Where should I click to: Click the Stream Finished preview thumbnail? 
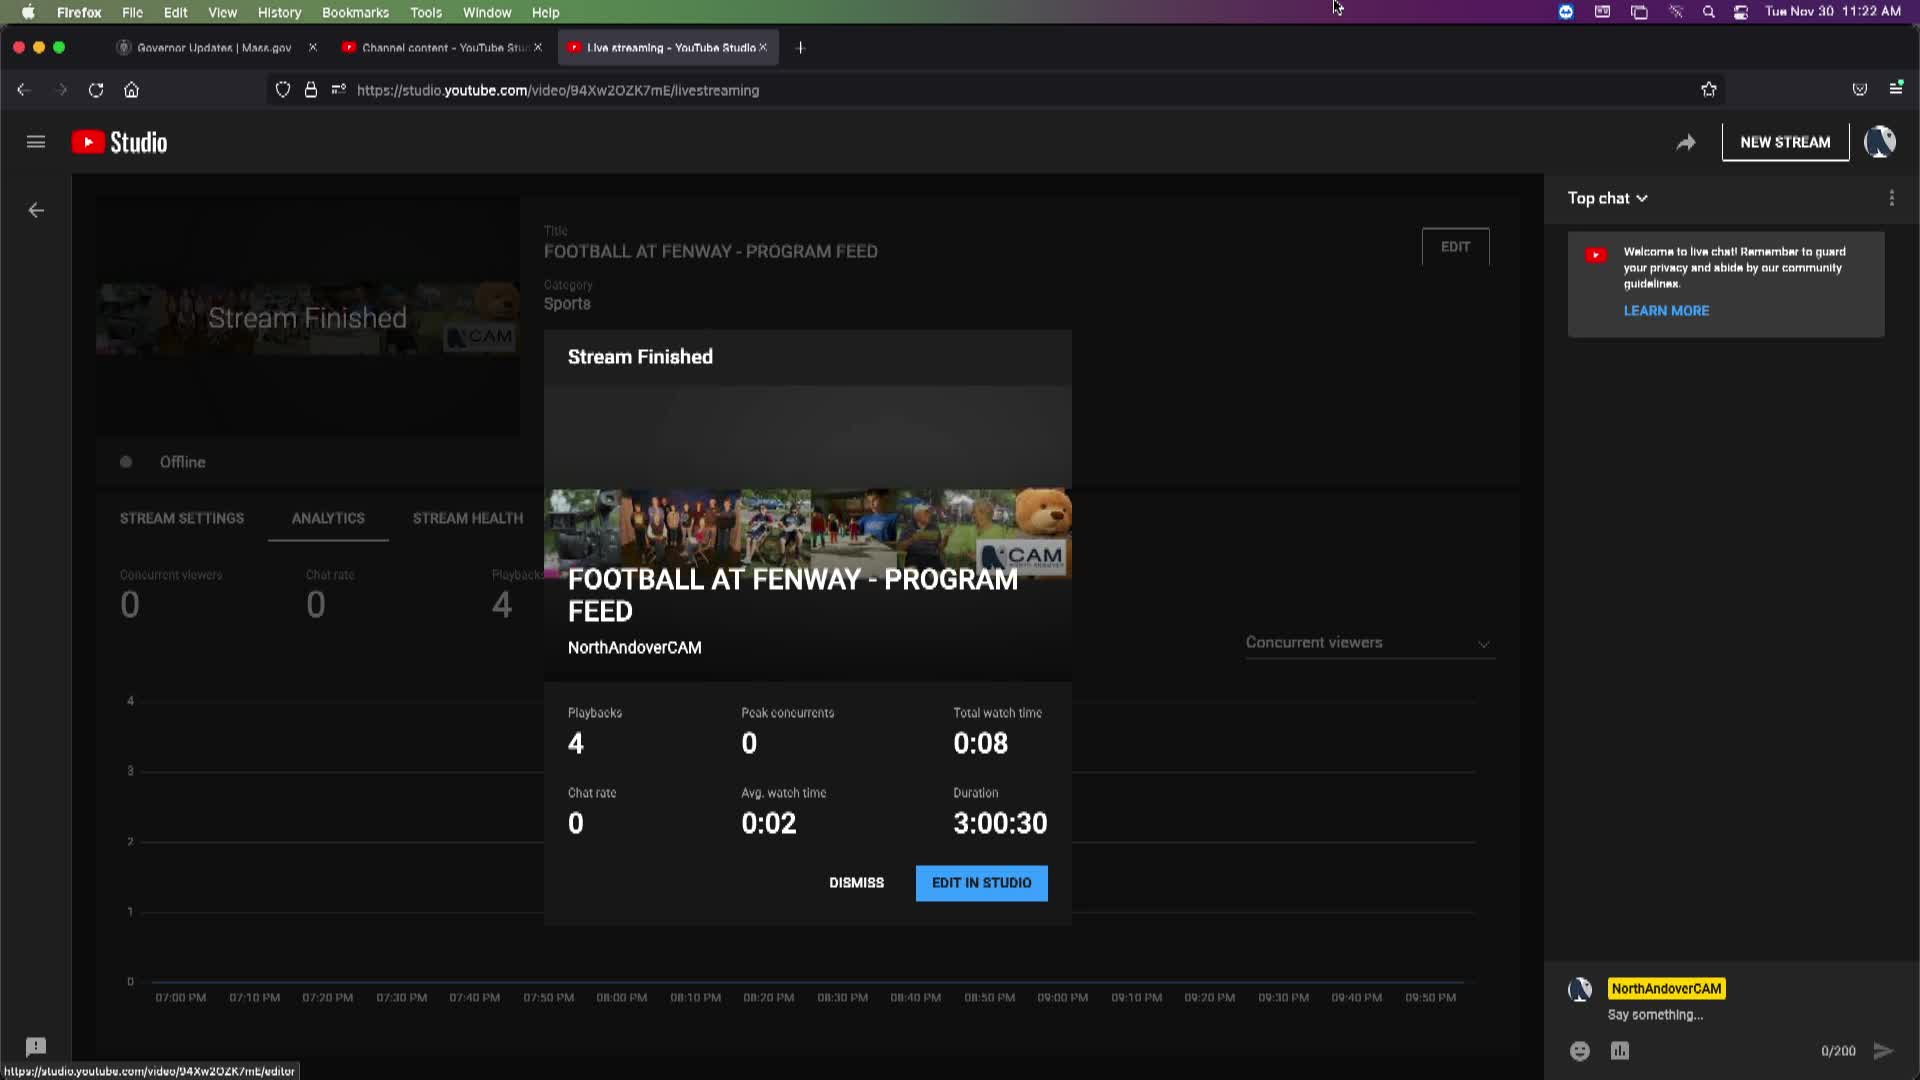pyautogui.click(x=307, y=317)
